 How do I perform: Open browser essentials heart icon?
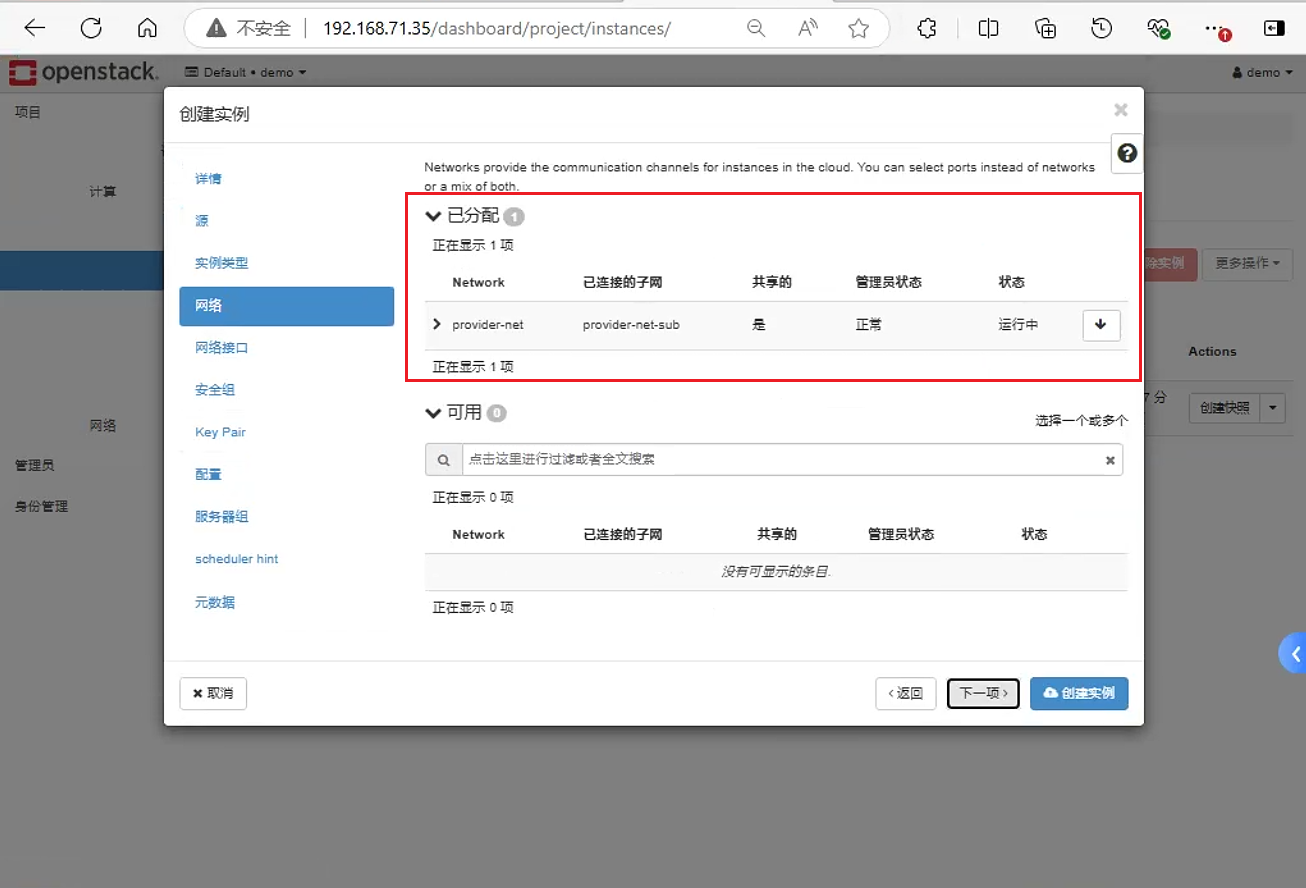coord(1159,28)
